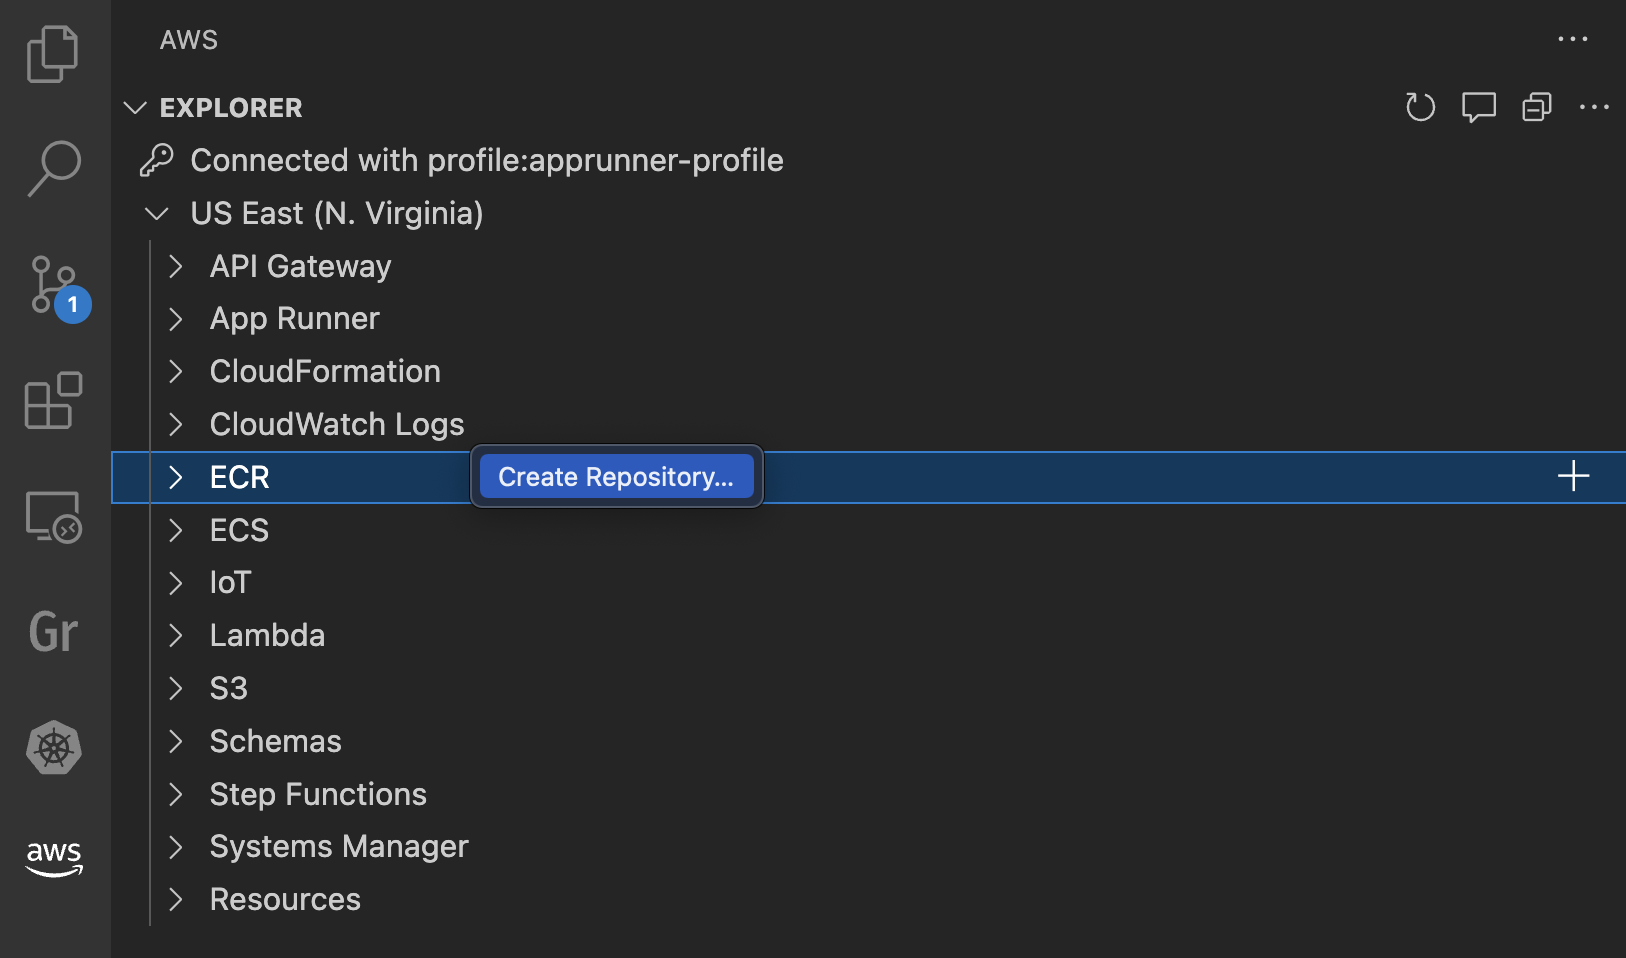Click the Refresh Explorer icon
The height and width of the screenshot is (958, 1626).
pos(1420,107)
